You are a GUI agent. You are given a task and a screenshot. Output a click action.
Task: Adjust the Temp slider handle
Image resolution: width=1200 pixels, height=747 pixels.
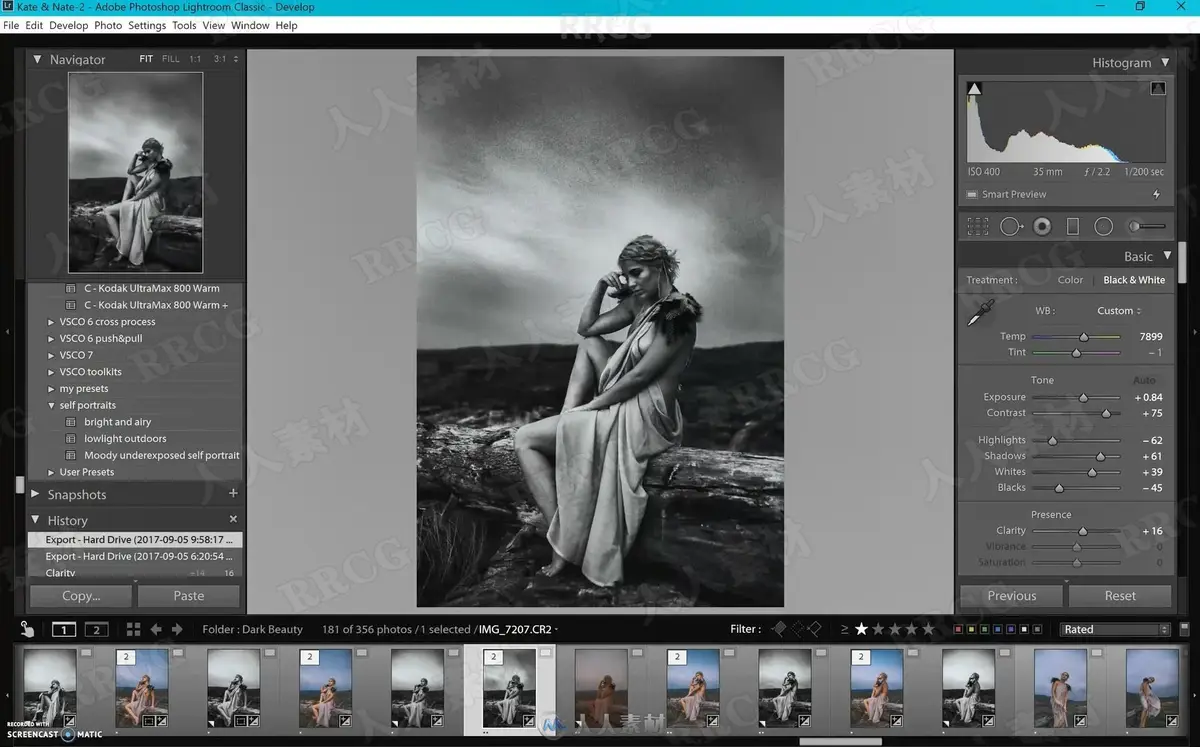[1084, 337]
